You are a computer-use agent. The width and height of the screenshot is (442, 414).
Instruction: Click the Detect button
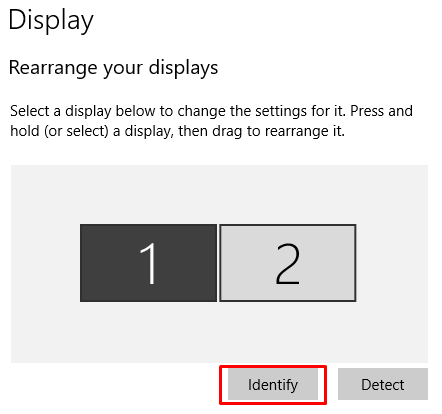tap(383, 384)
